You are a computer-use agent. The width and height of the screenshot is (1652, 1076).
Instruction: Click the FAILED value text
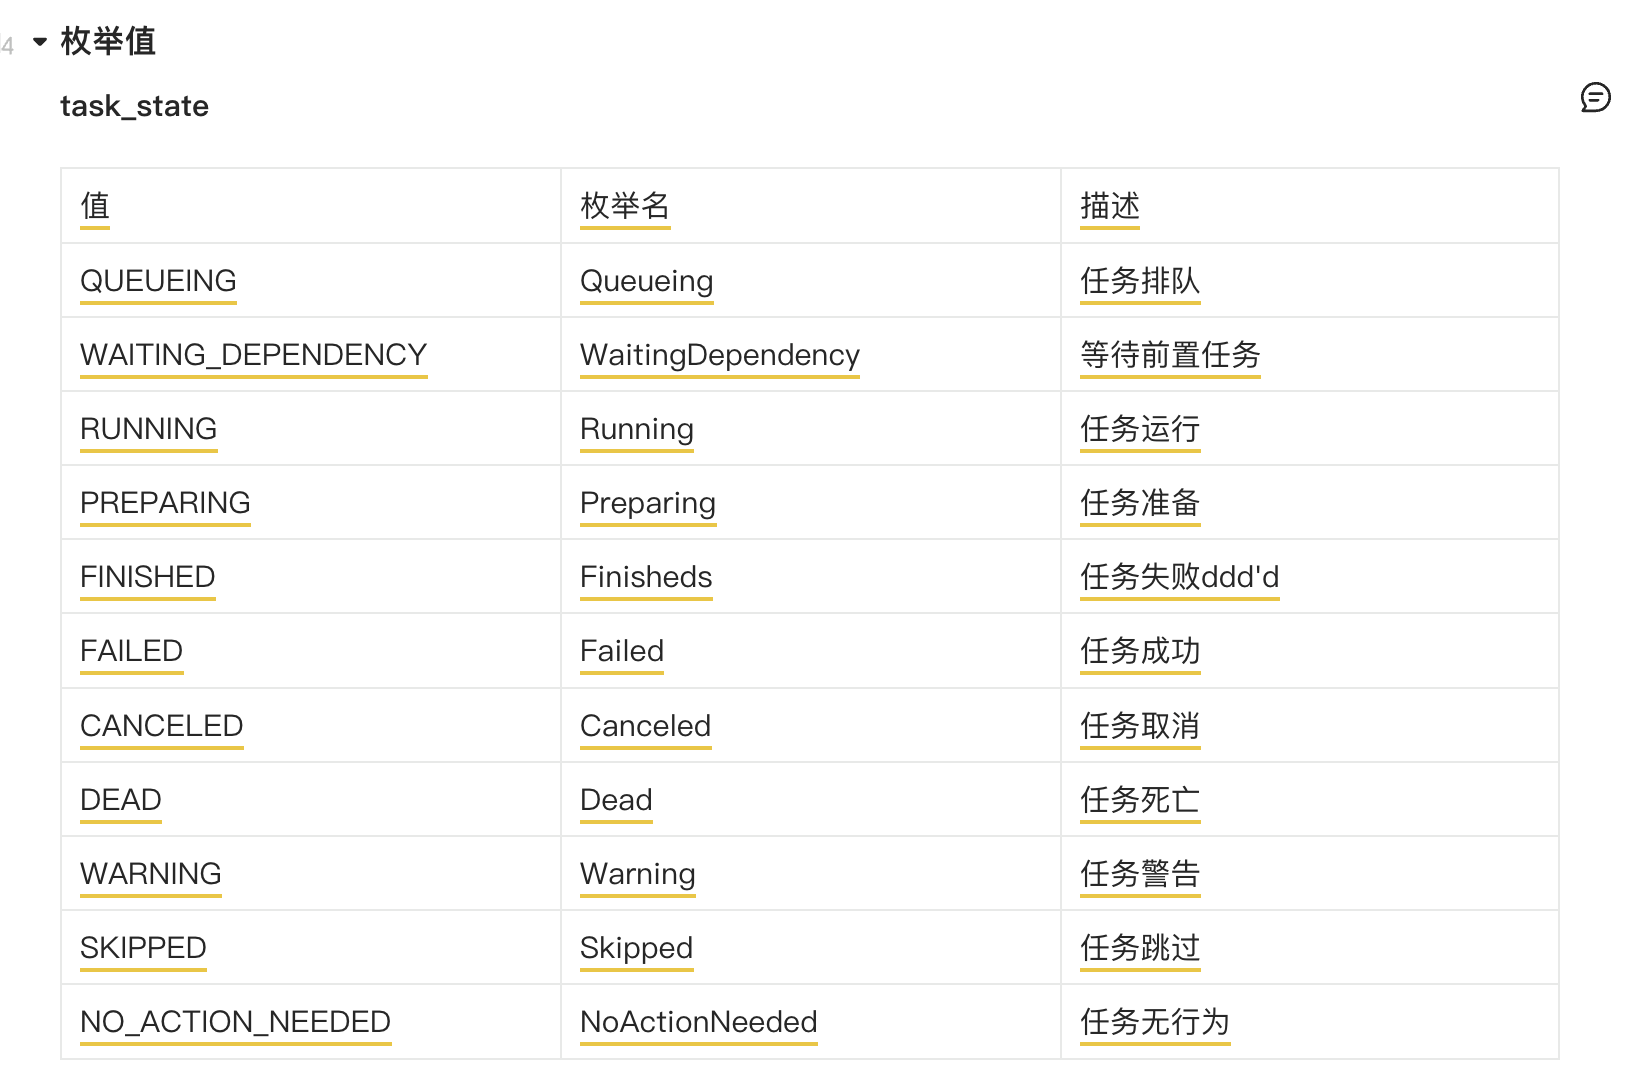click(131, 651)
